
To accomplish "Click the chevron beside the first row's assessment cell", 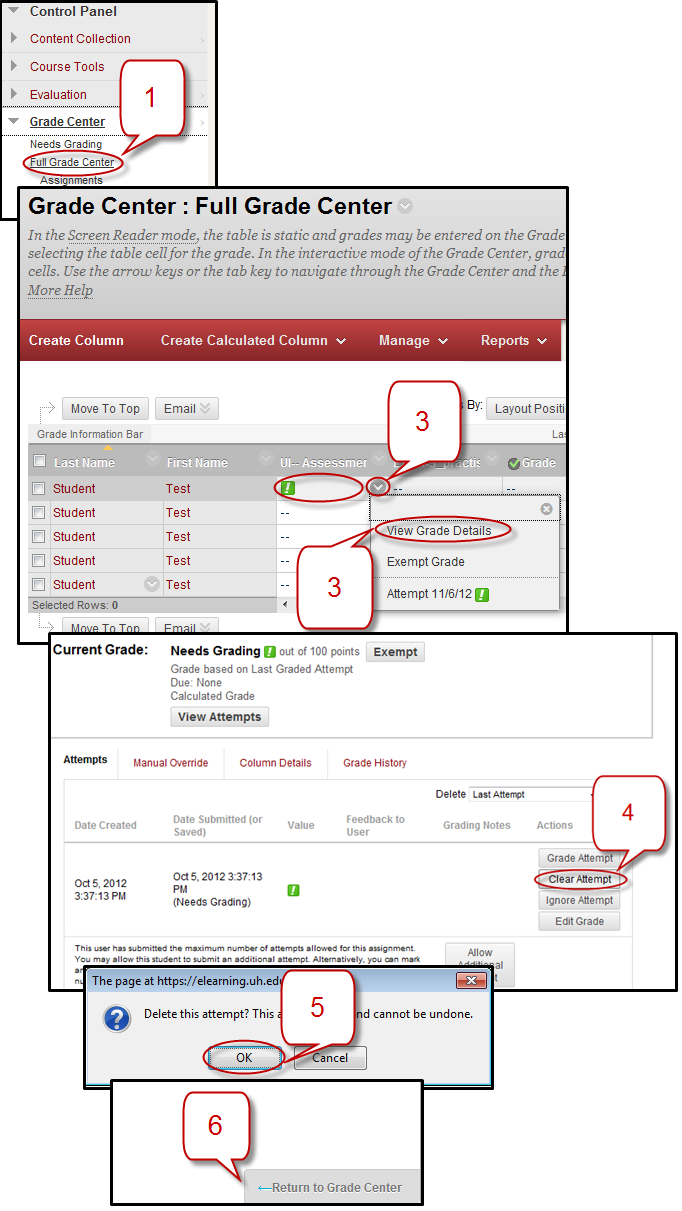I will click(377, 487).
